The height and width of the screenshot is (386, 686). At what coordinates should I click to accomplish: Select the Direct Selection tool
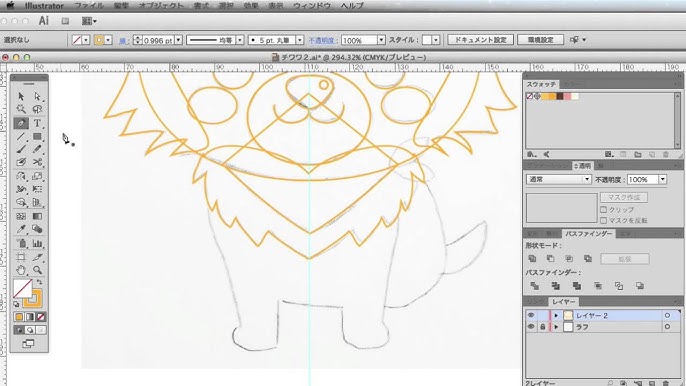tap(38, 96)
